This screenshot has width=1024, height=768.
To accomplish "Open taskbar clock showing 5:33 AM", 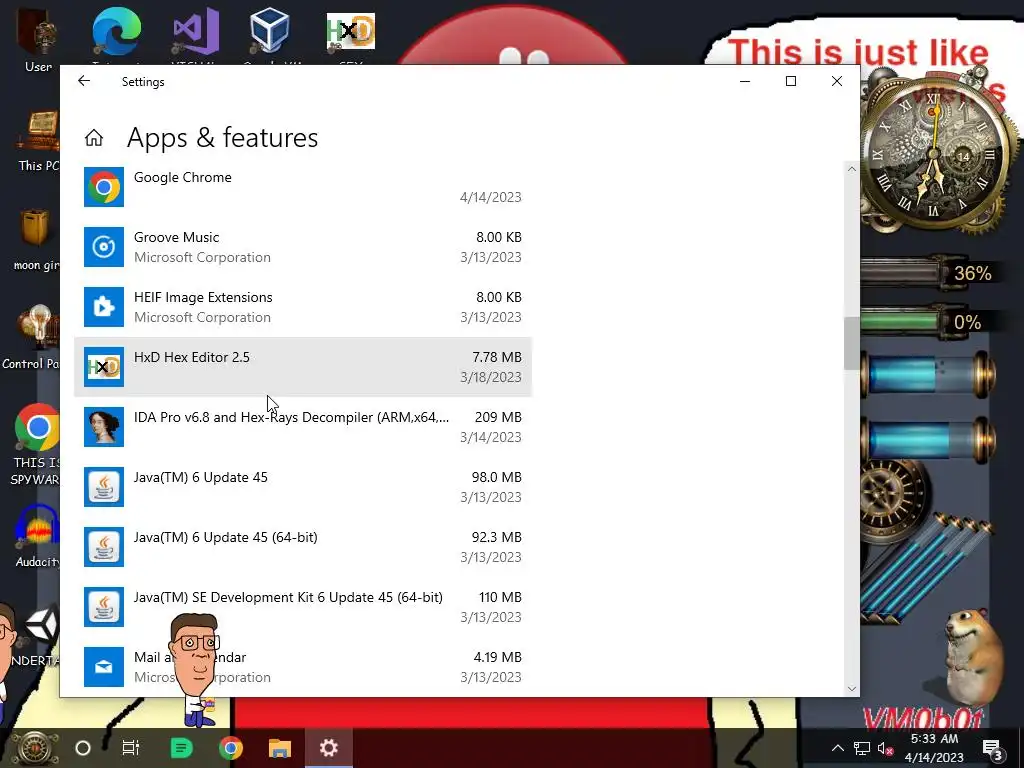I will pyautogui.click(x=934, y=748).
